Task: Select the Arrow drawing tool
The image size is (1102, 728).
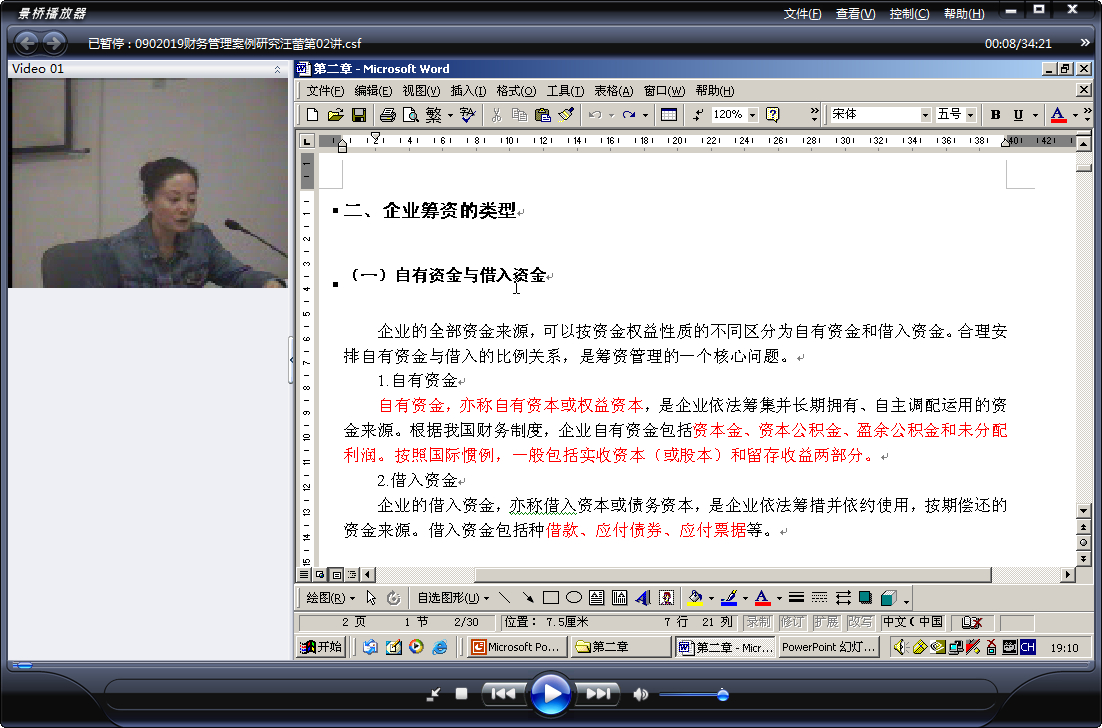Action: point(528,598)
